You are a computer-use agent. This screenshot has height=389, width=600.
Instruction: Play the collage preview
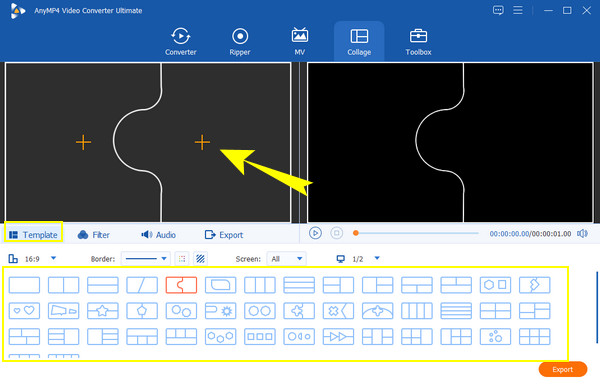coord(315,233)
